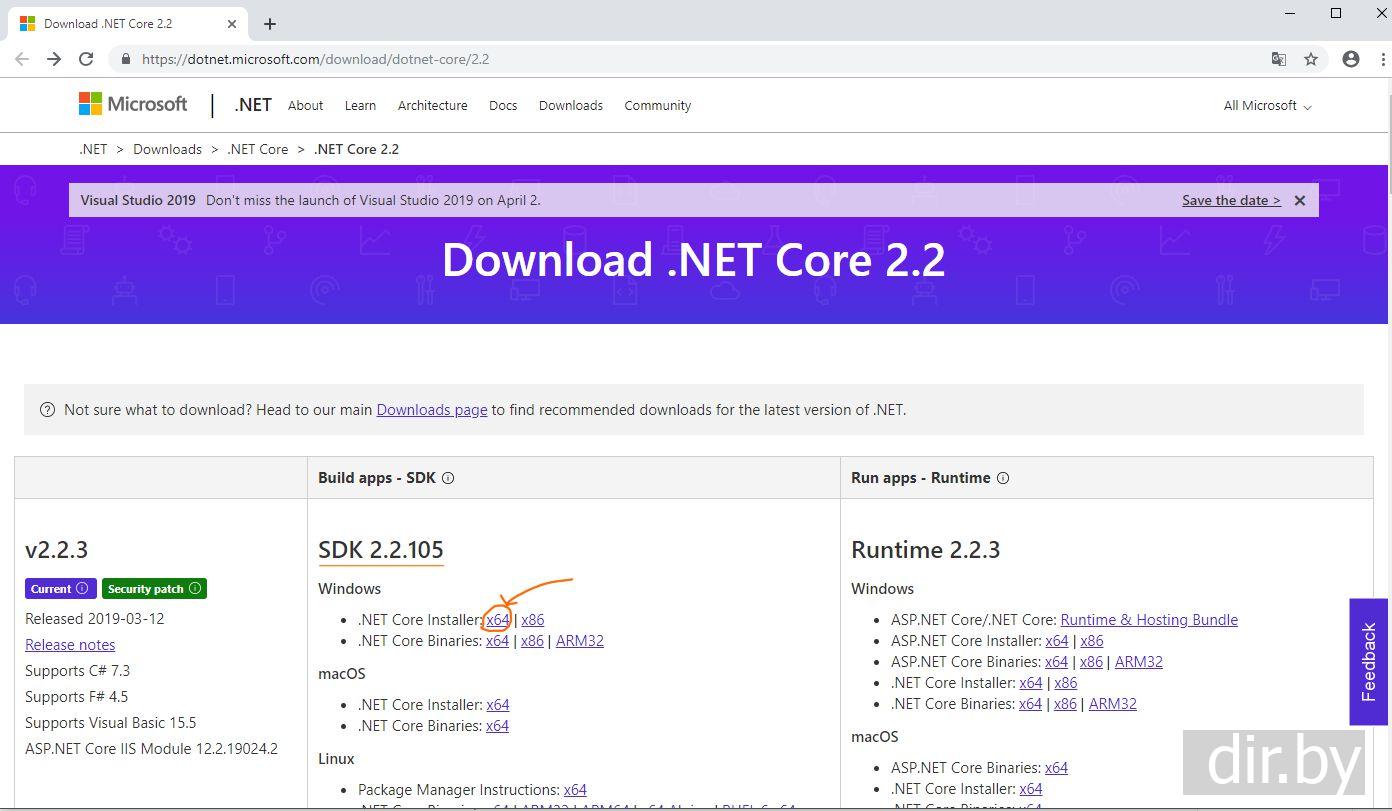Image resolution: width=1392 pixels, height=811 pixels.
Task: Download SDK Windows .NET Core Binaries x86
Action: pos(532,641)
